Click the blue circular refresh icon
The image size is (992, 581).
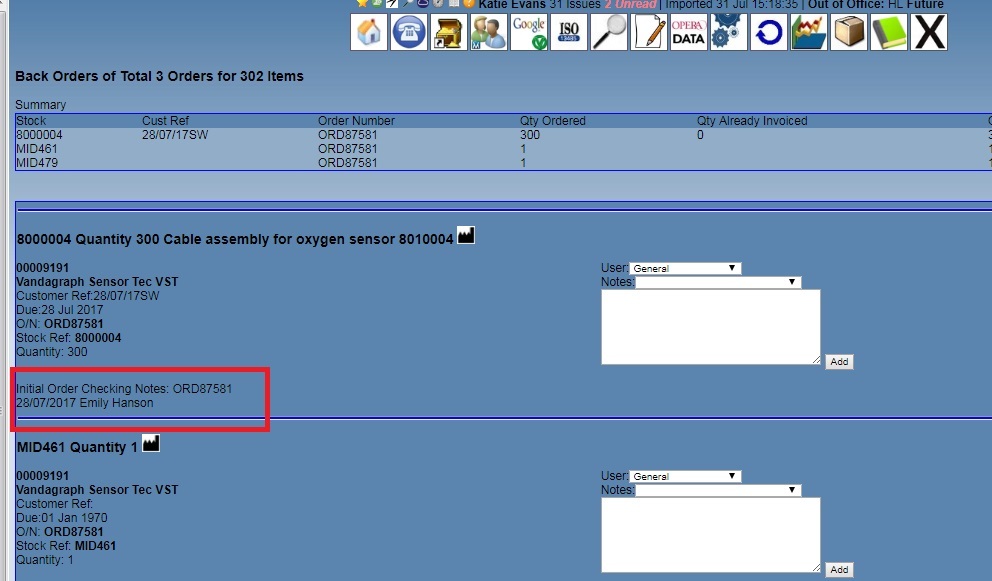point(768,32)
